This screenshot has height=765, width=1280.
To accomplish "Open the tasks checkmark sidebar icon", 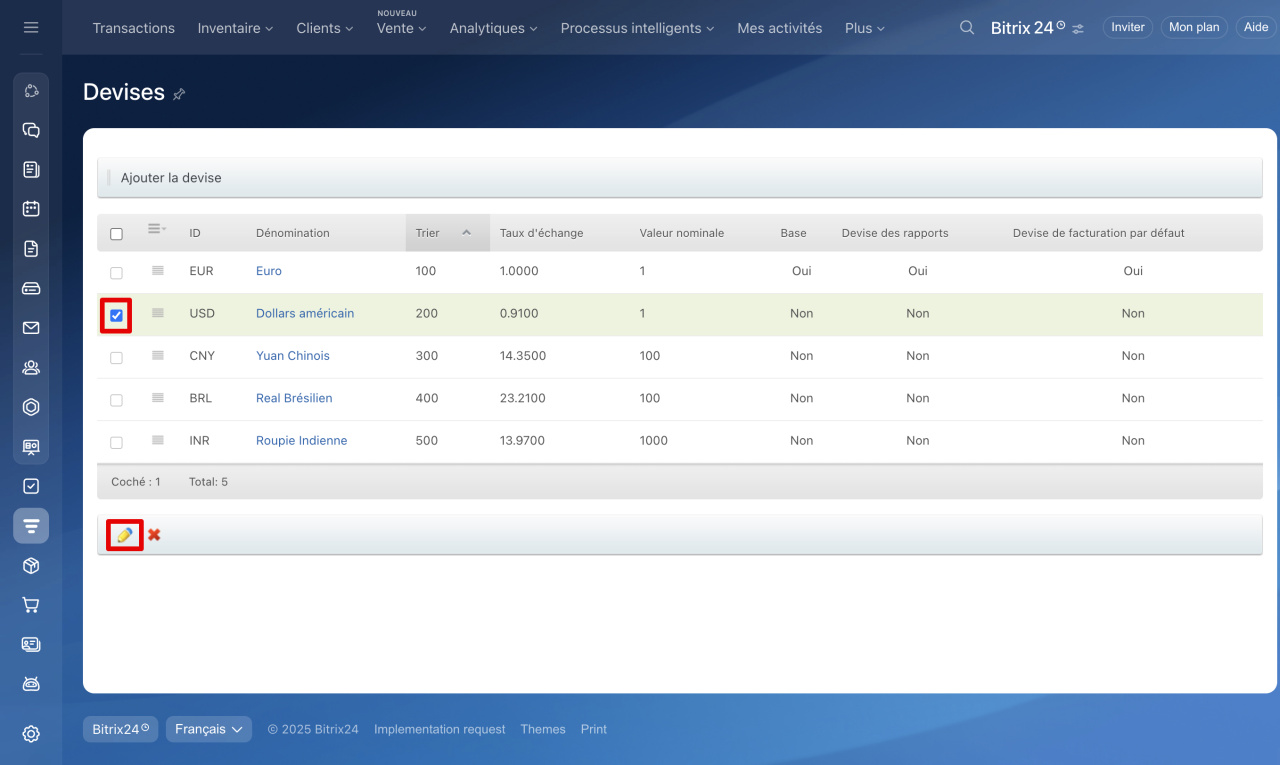I will (x=31, y=486).
